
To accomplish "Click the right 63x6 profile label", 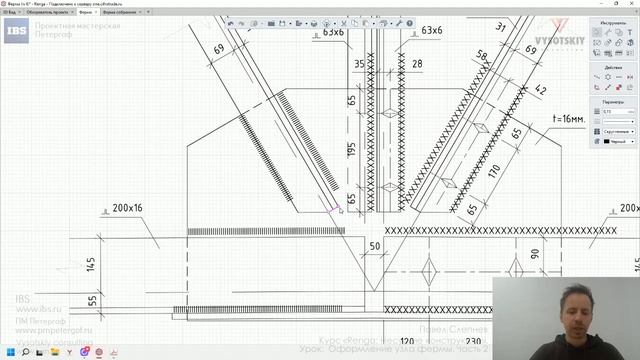I will tap(432, 30).
